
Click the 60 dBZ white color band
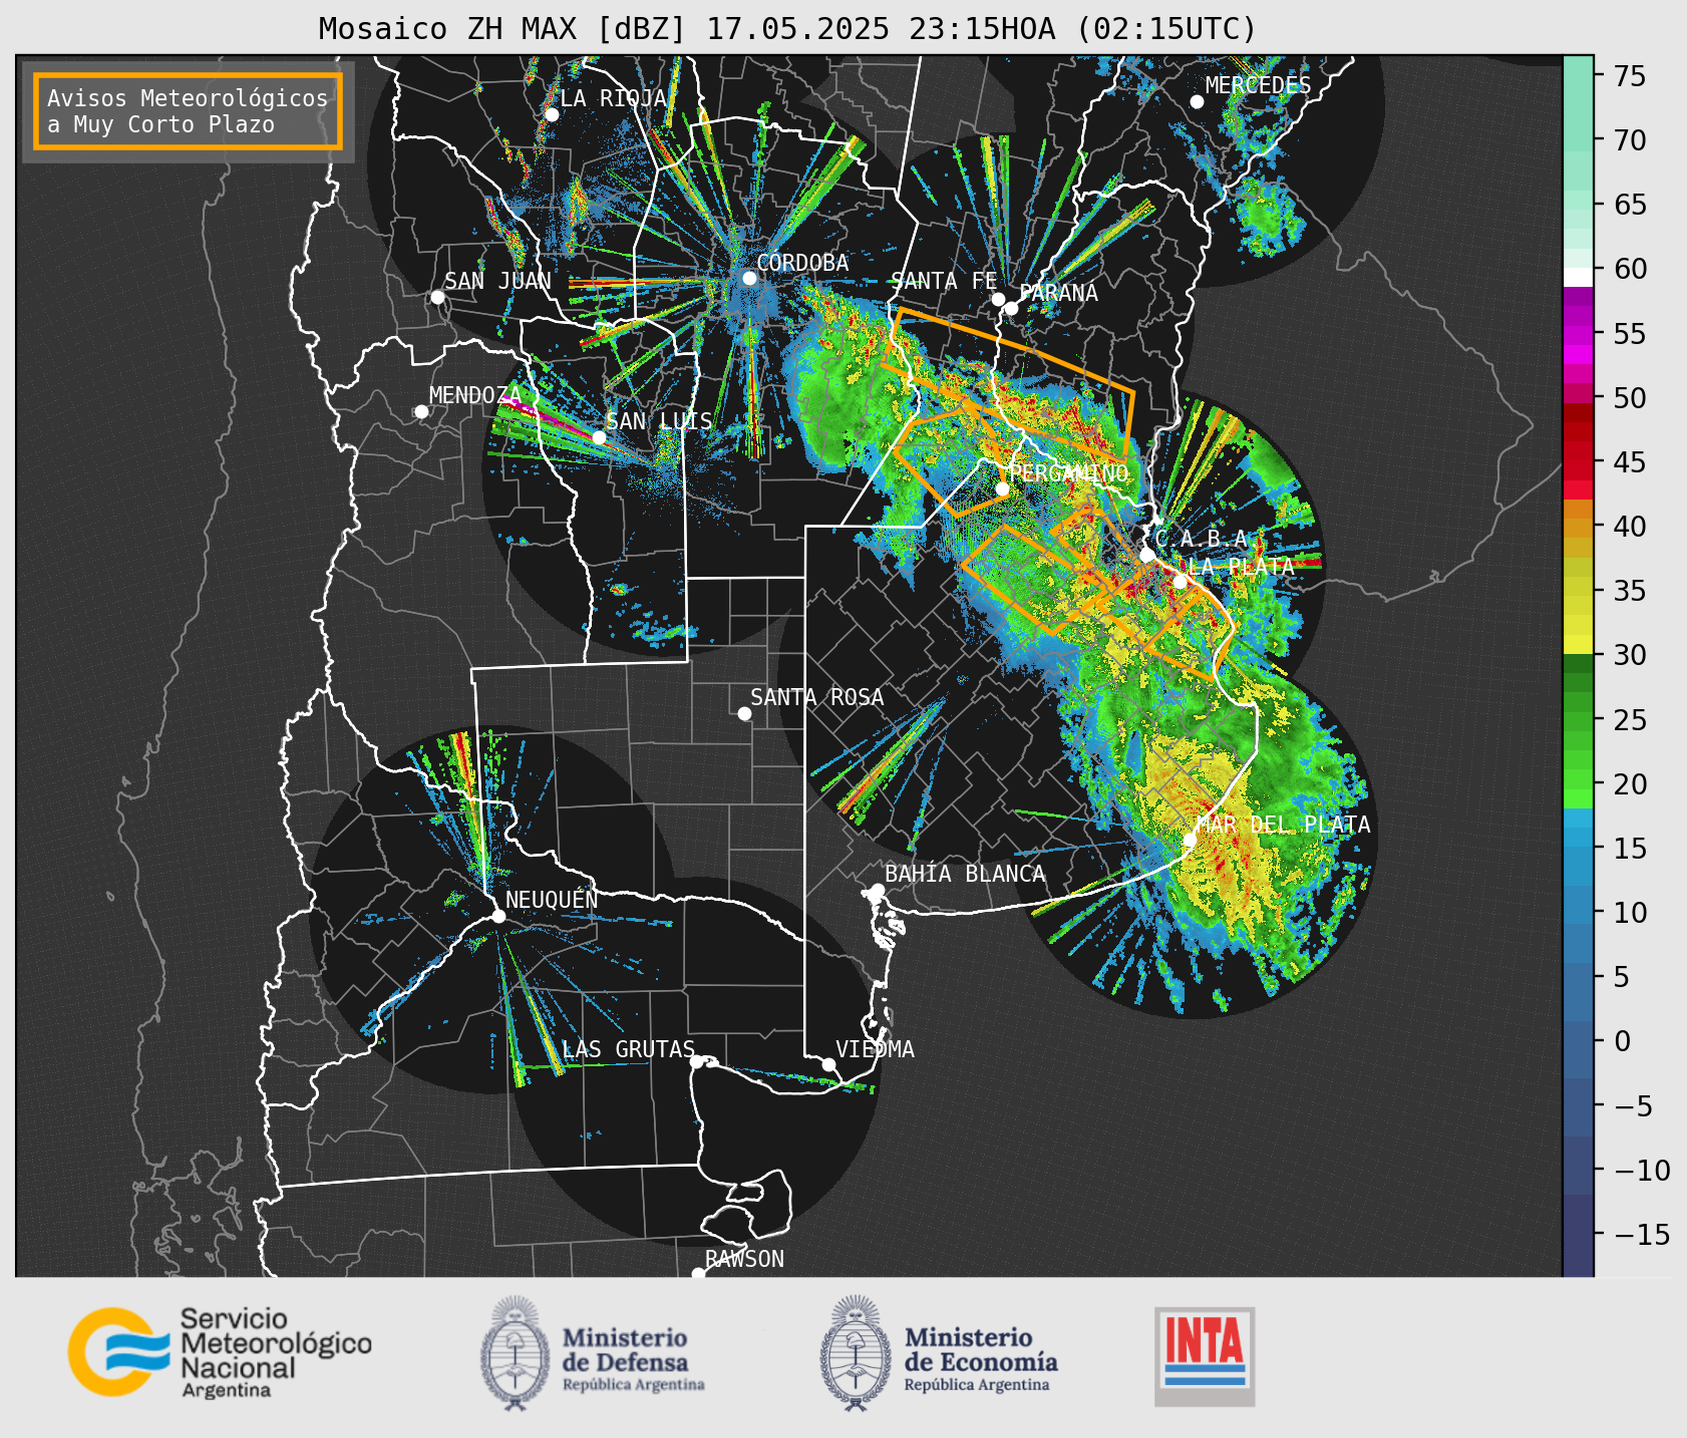coord(1578,277)
